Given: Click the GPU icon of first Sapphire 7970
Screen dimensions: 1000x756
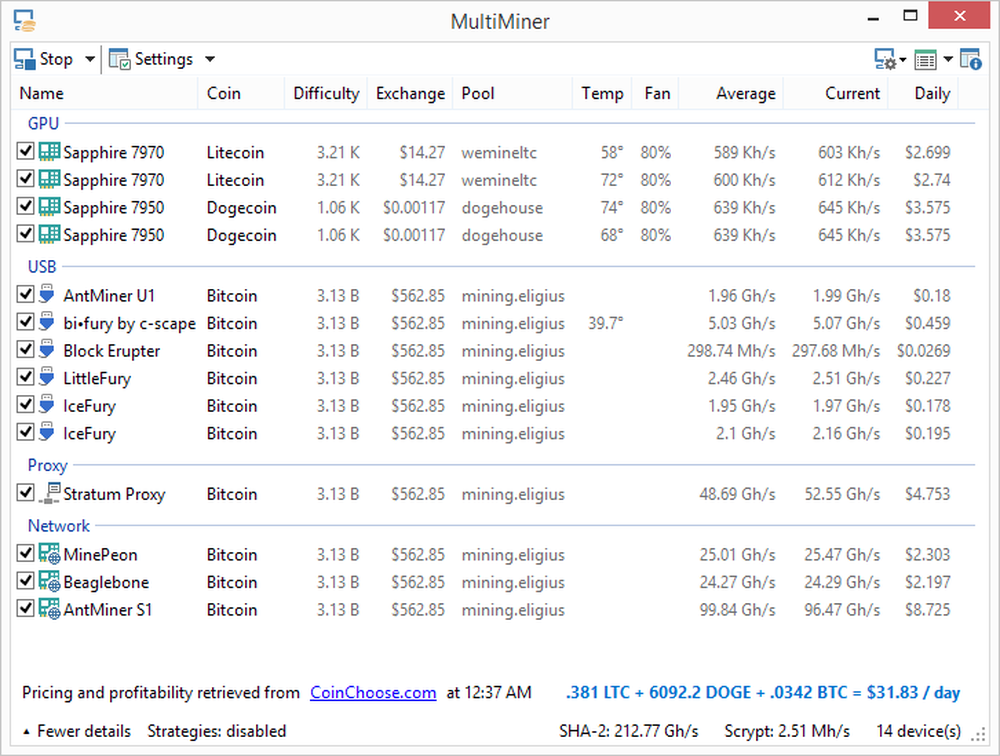Looking at the screenshot, I should pos(50,152).
